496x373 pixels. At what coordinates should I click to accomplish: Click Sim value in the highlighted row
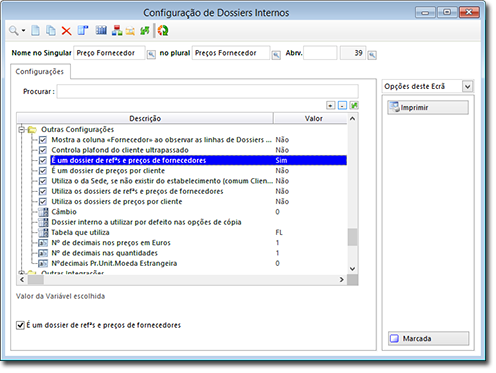[x=281, y=160]
